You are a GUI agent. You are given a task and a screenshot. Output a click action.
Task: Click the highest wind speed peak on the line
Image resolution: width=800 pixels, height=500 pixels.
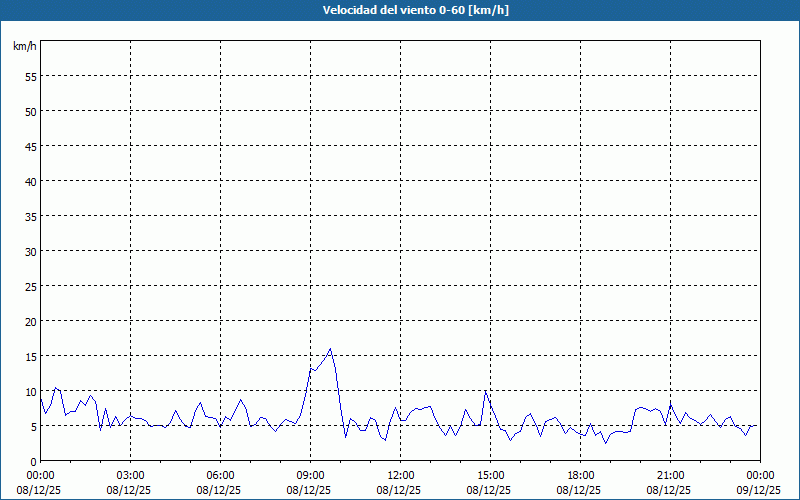[330, 349]
